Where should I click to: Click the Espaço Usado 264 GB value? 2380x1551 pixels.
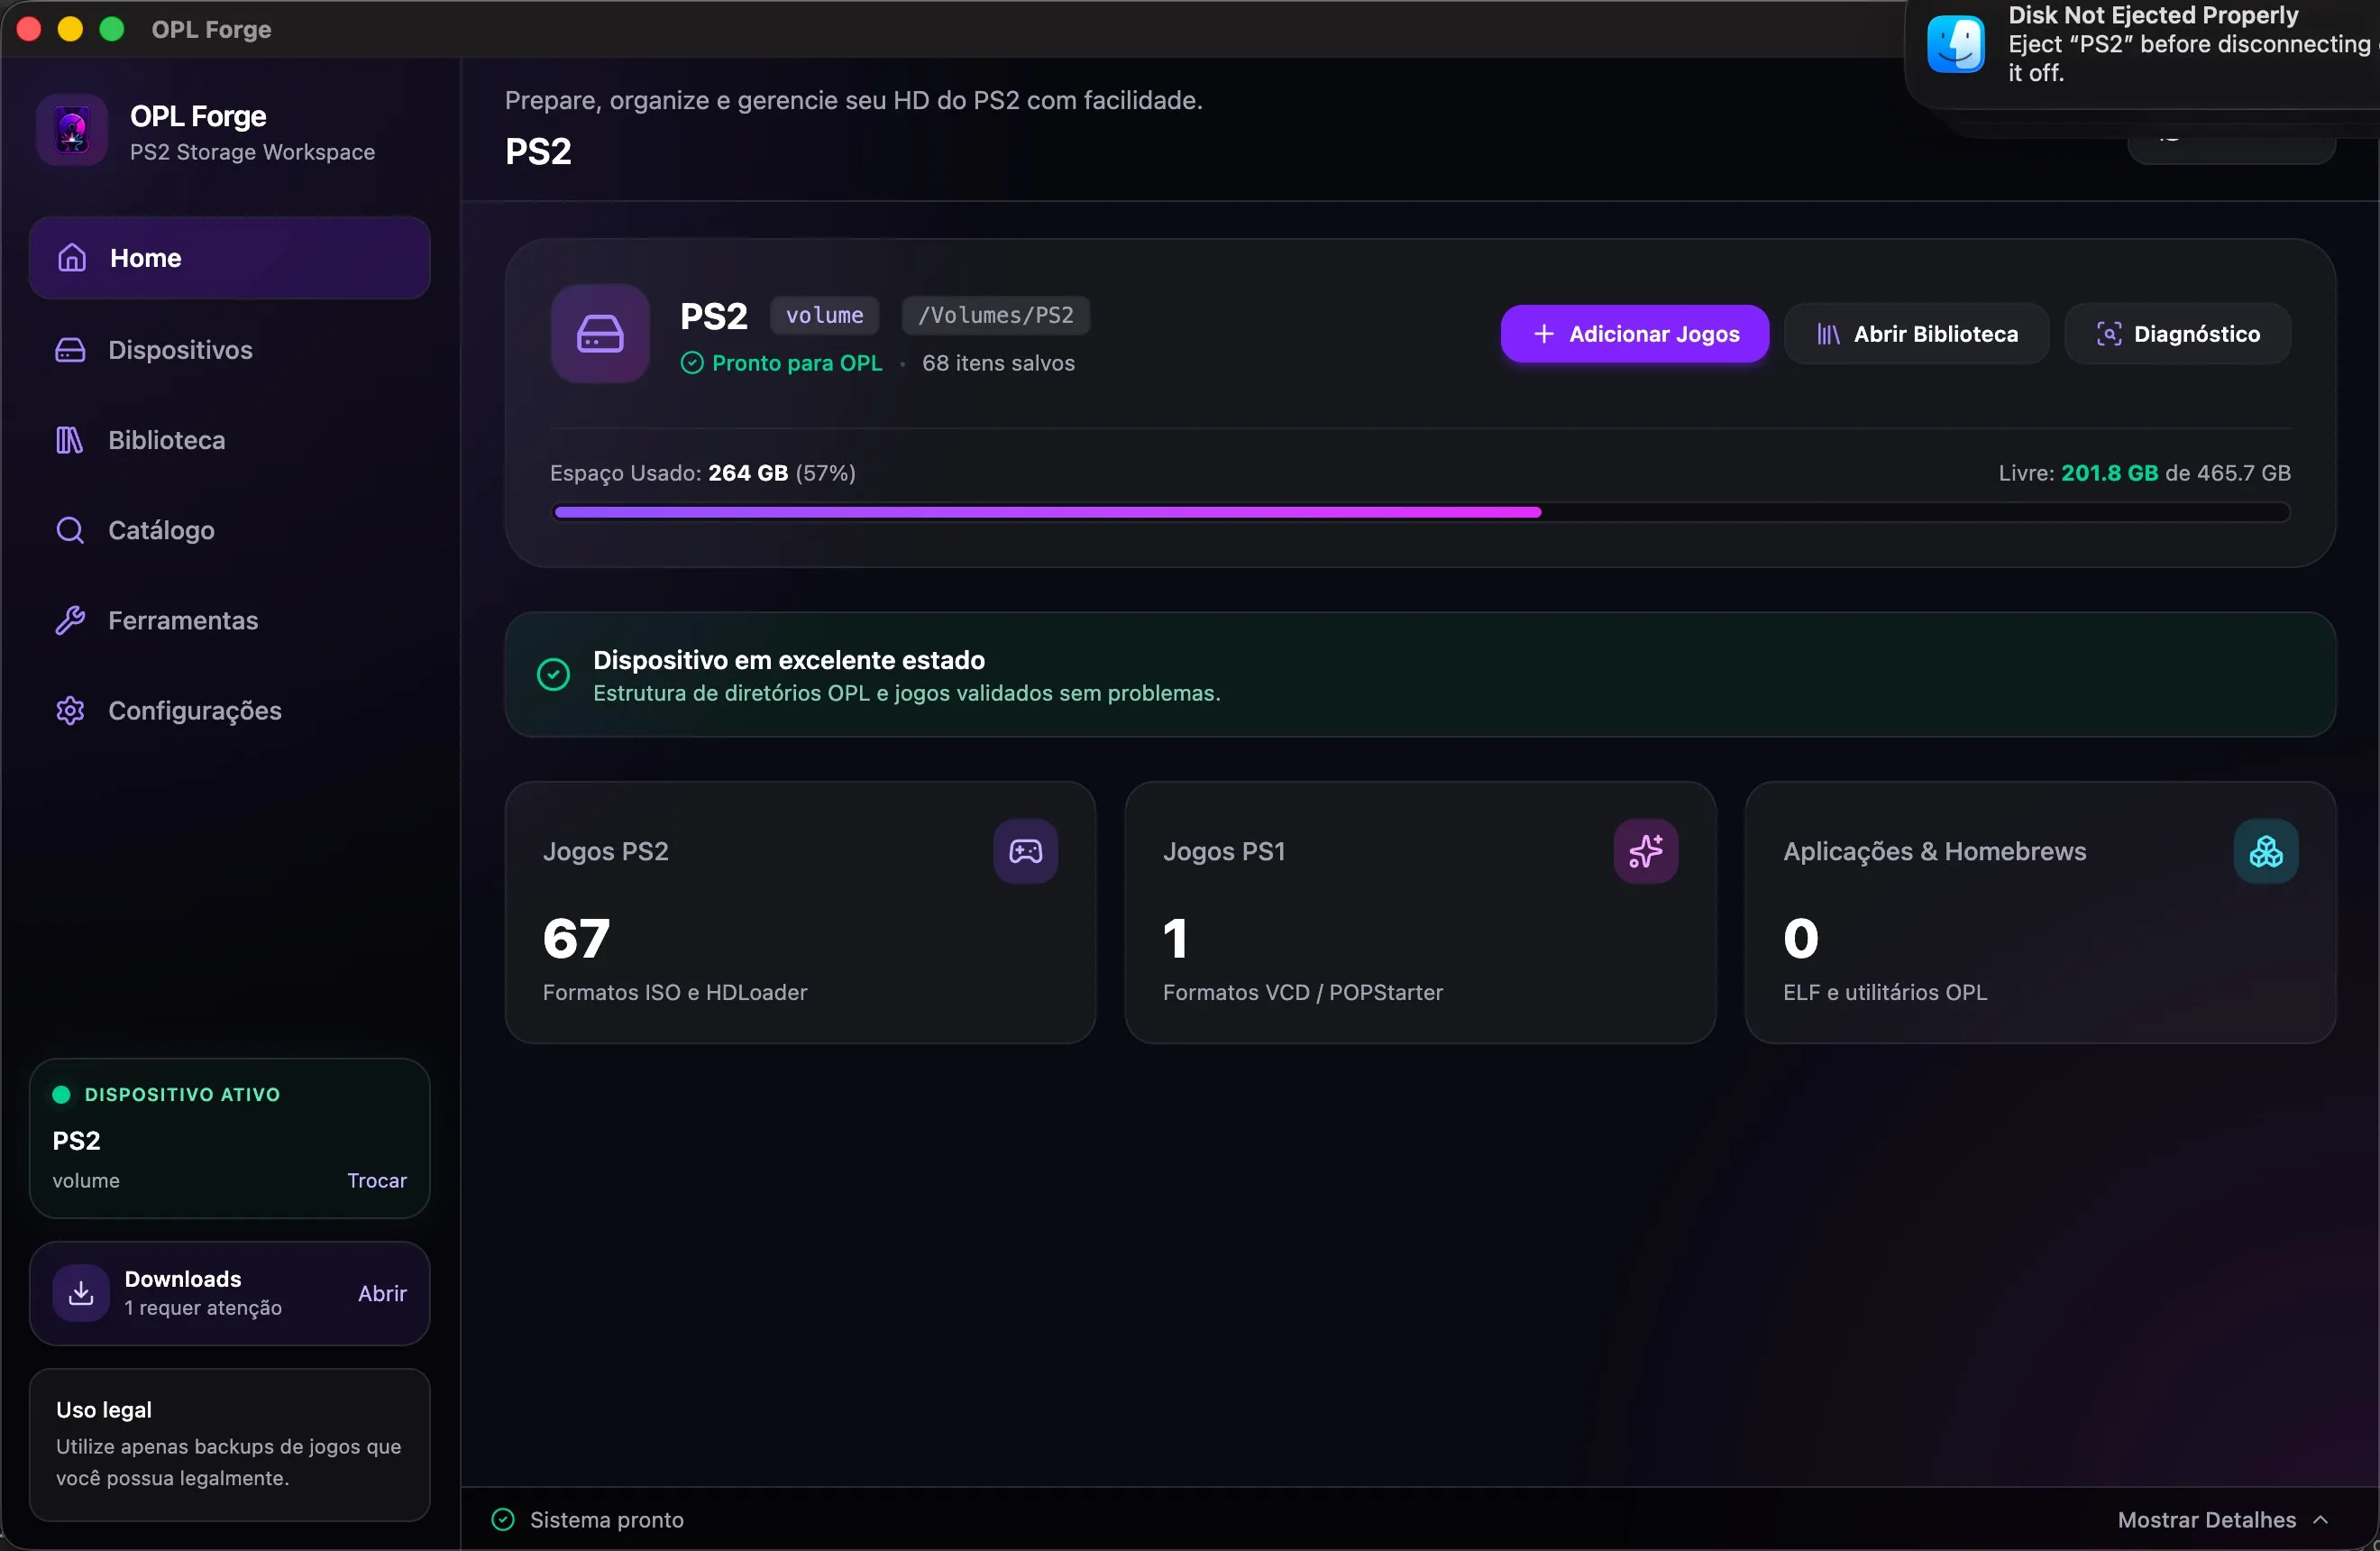tap(748, 473)
